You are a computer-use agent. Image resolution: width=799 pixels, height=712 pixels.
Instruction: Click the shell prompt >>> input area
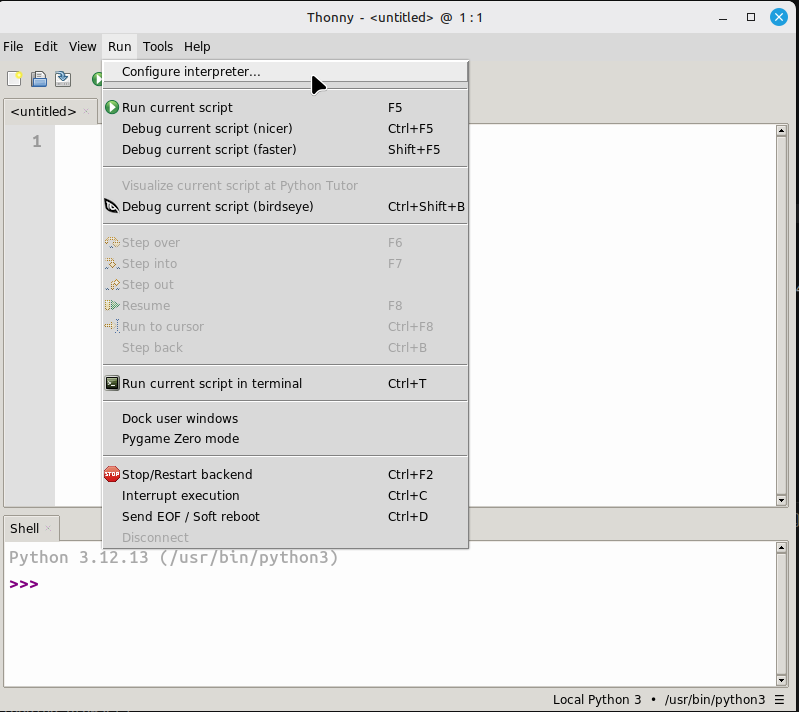[x=23, y=584]
